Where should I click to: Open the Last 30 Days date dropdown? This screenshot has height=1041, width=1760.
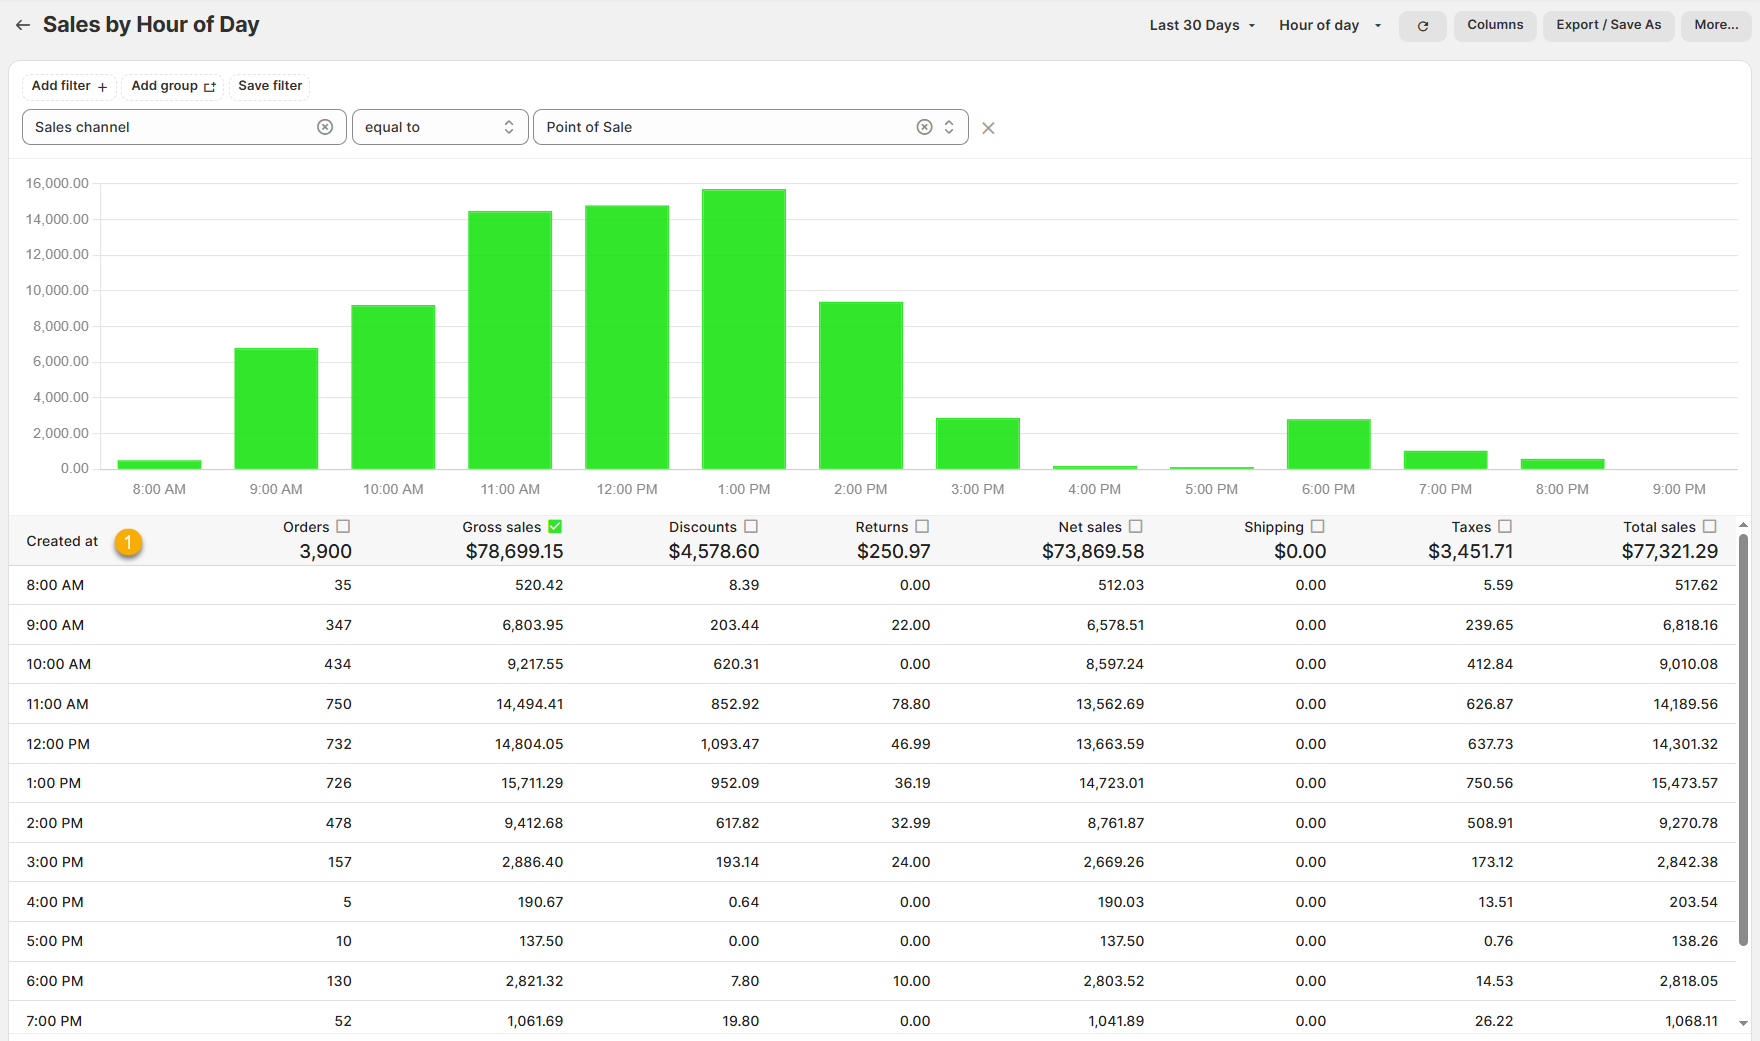1202,25
